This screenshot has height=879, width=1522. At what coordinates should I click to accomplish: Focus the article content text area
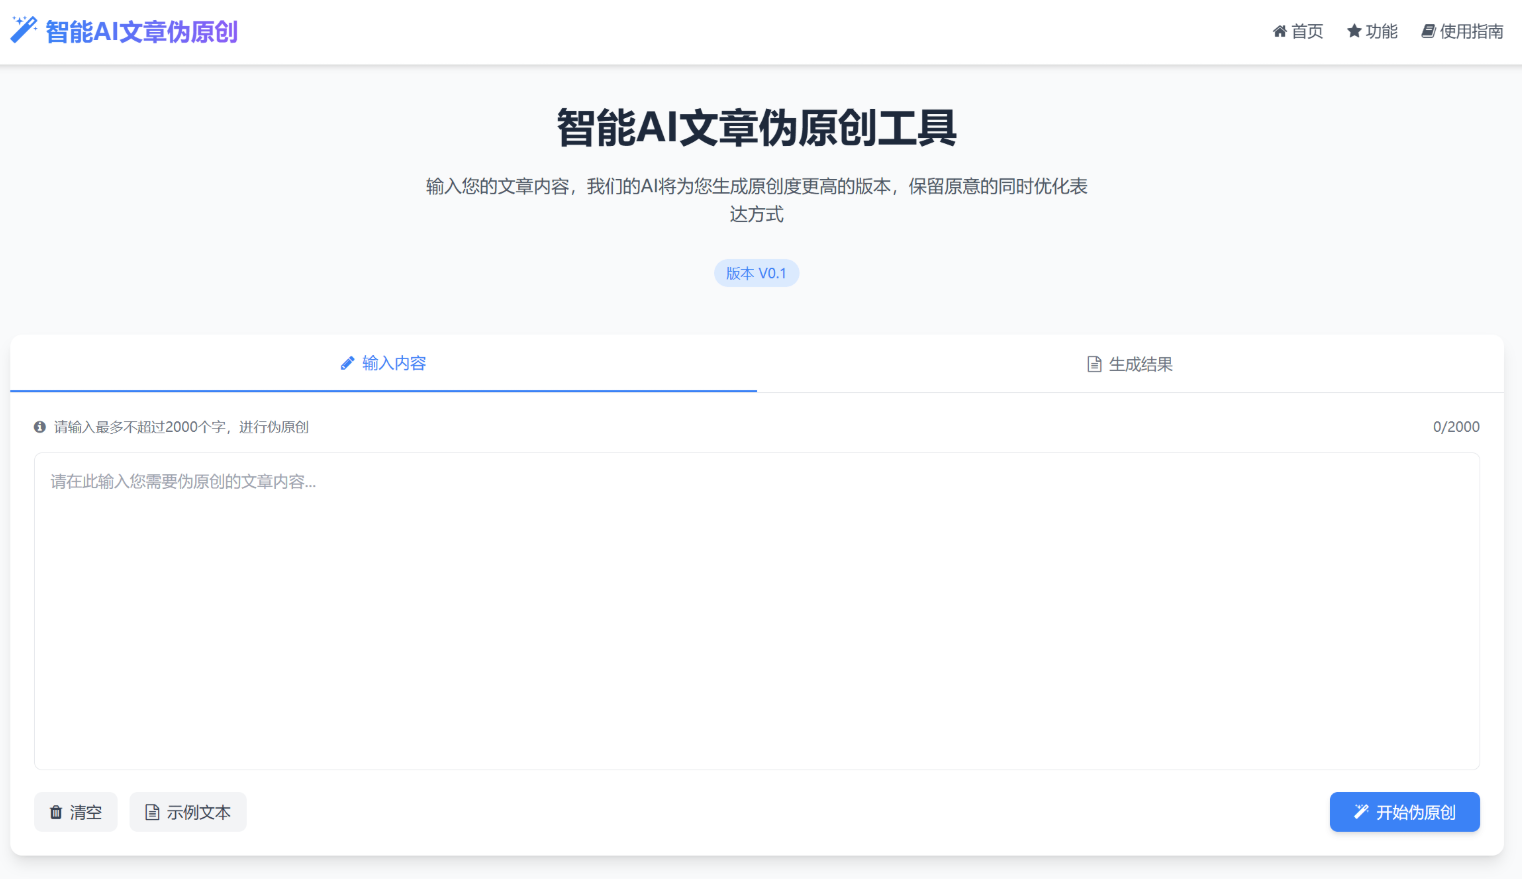click(756, 610)
